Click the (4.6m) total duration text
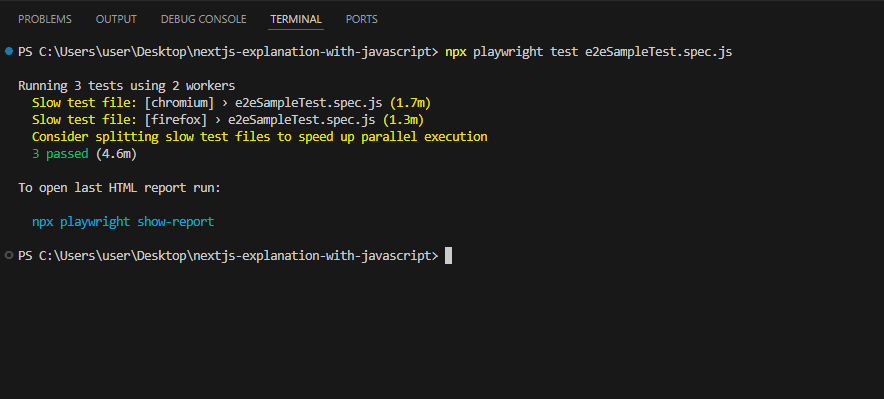Screen dimensions: 884x399 click(x=116, y=154)
